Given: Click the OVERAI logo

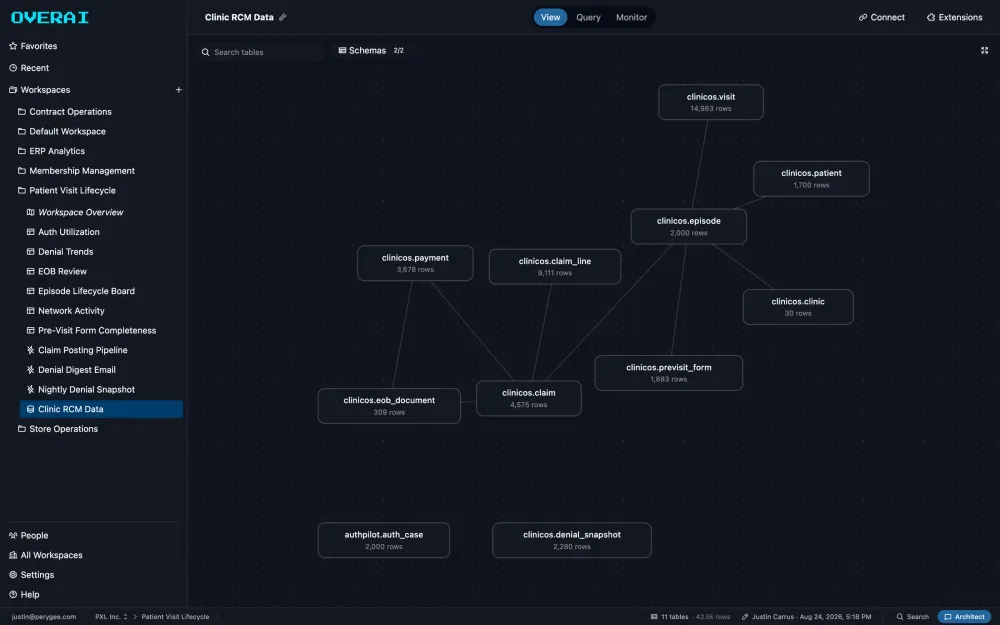Looking at the screenshot, I should point(50,17).
